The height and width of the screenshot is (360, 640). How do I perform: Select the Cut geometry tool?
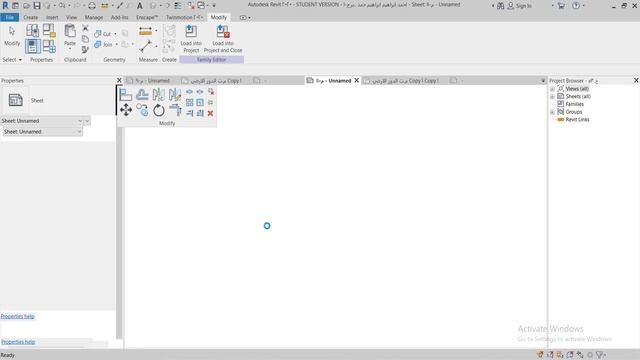click(x=102, y=34)
